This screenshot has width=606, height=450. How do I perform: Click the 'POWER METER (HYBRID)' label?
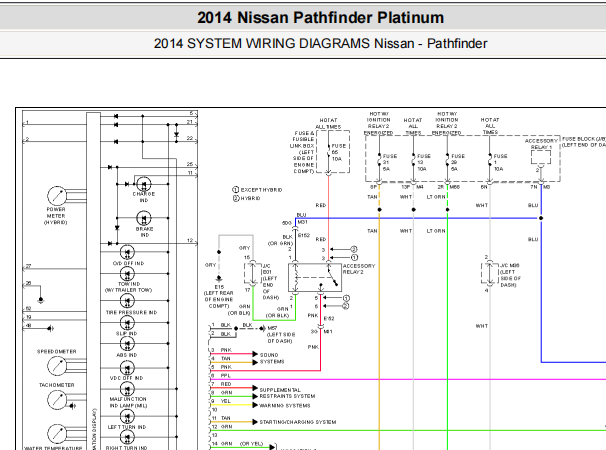pyautogui.click(x=56, y=216)
